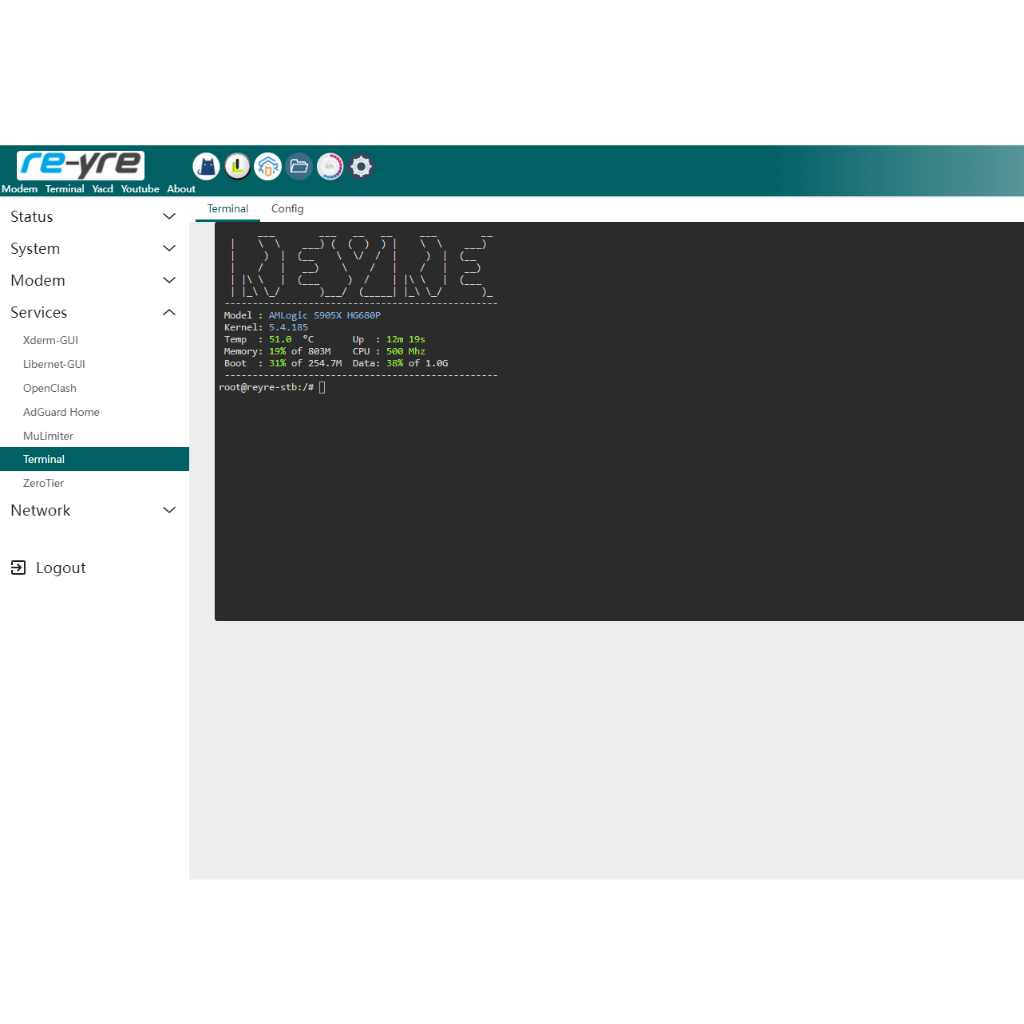
Task: Click the re-yre logo
Action: [81, 165]
